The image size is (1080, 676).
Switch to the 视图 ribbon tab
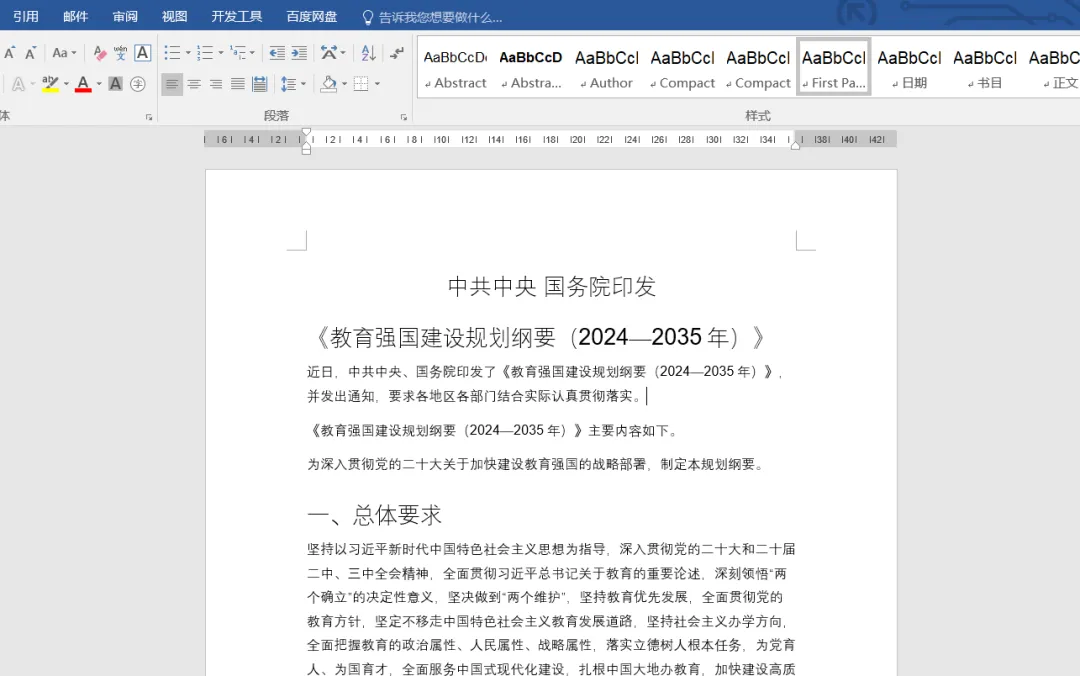[174, 17]
